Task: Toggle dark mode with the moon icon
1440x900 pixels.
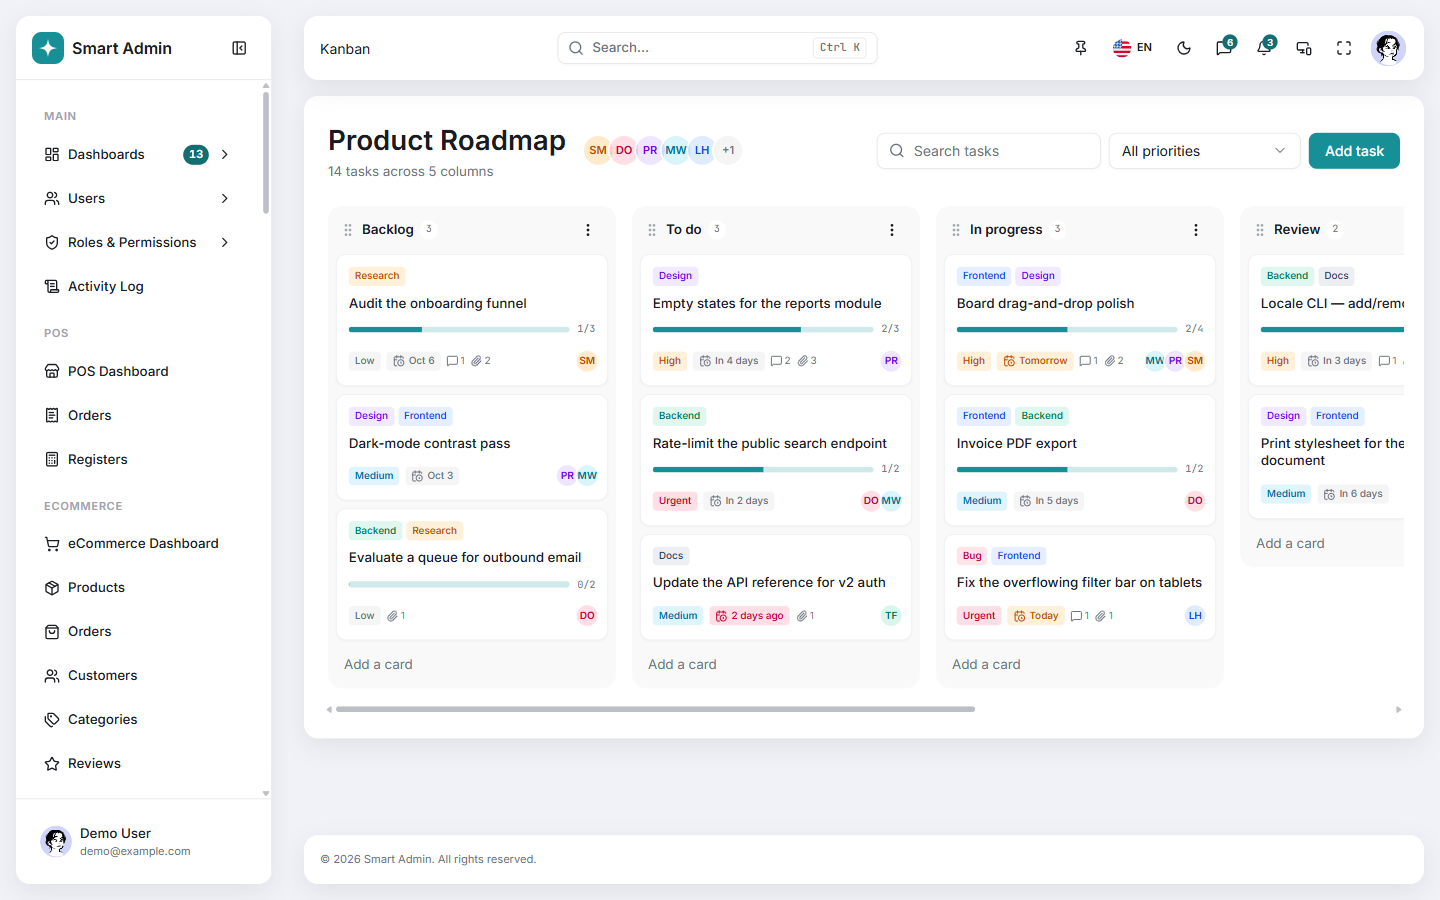Action: point(1184,48)
